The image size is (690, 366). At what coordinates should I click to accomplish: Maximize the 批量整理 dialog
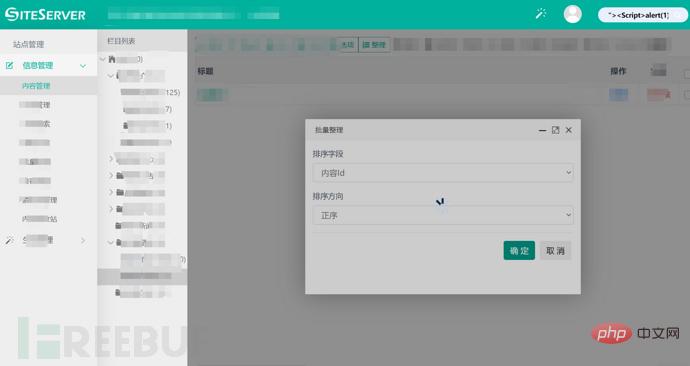coord(555,130)
